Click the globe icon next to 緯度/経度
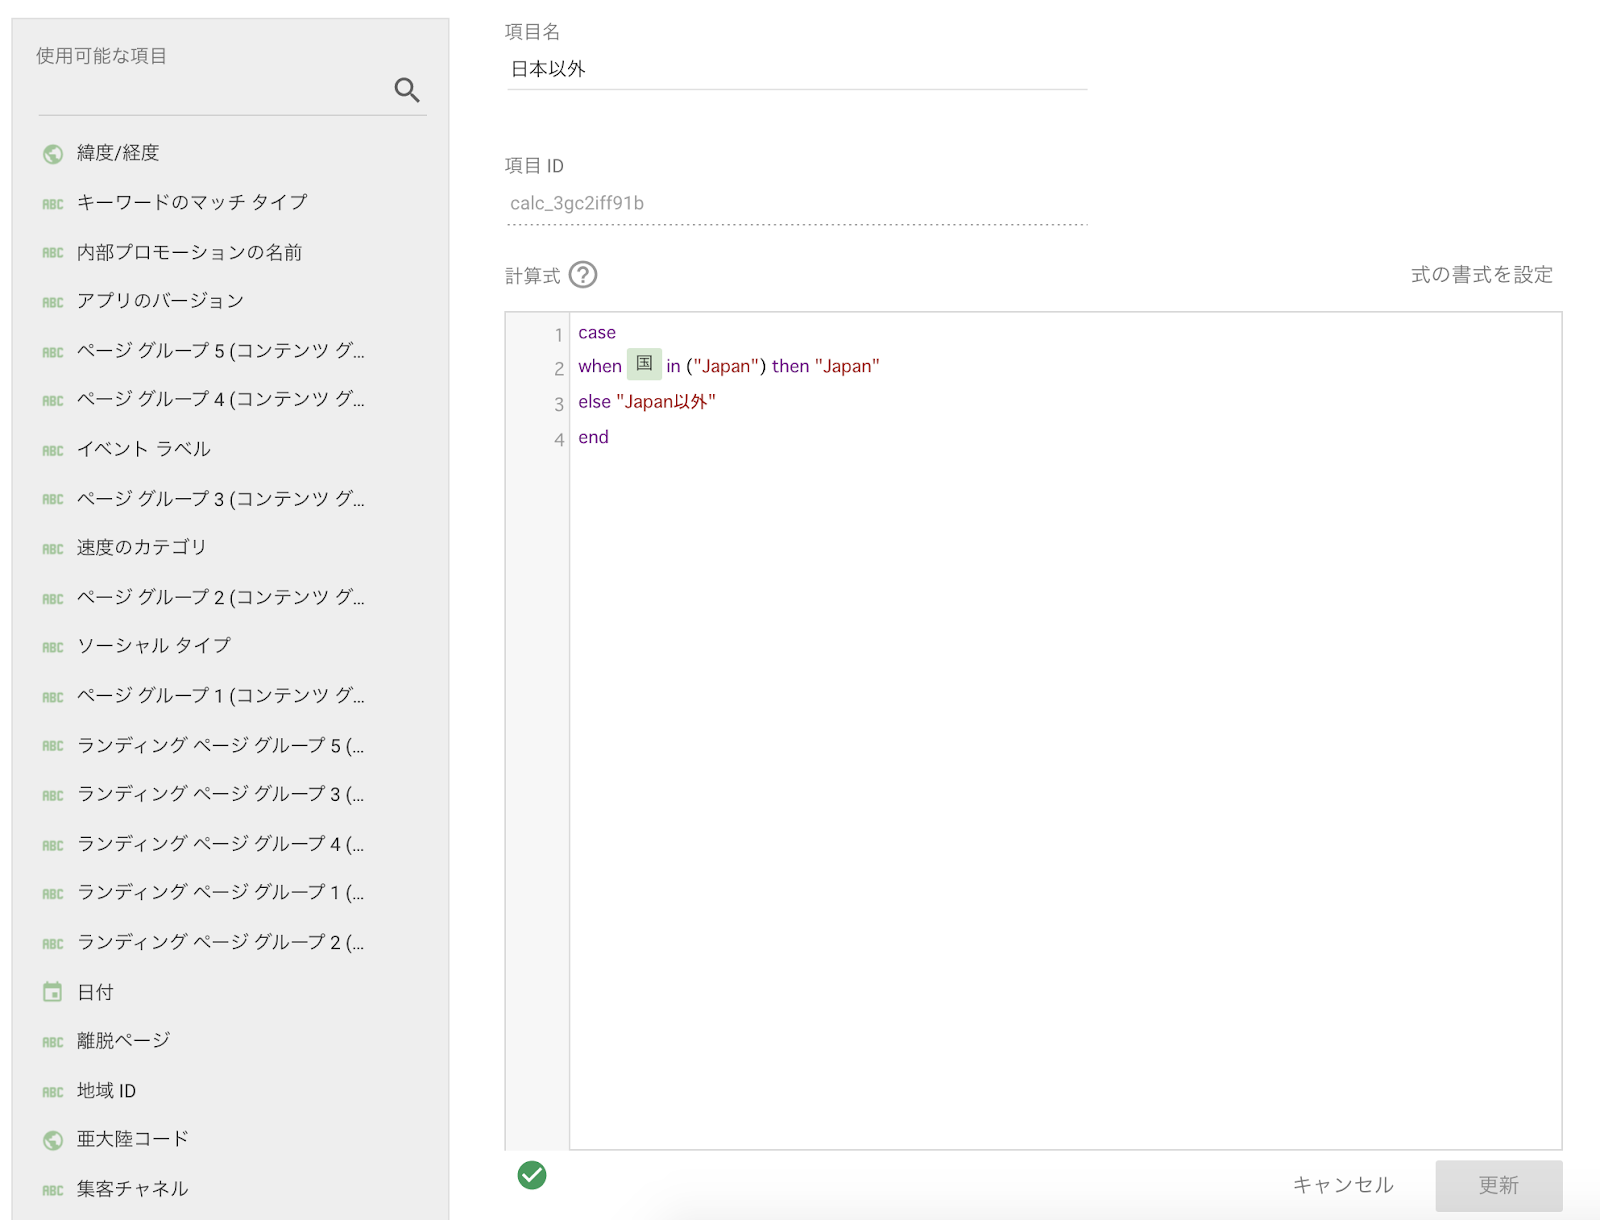The height and width of the screenshot is (1220, 1600). (x=53, y=154)
